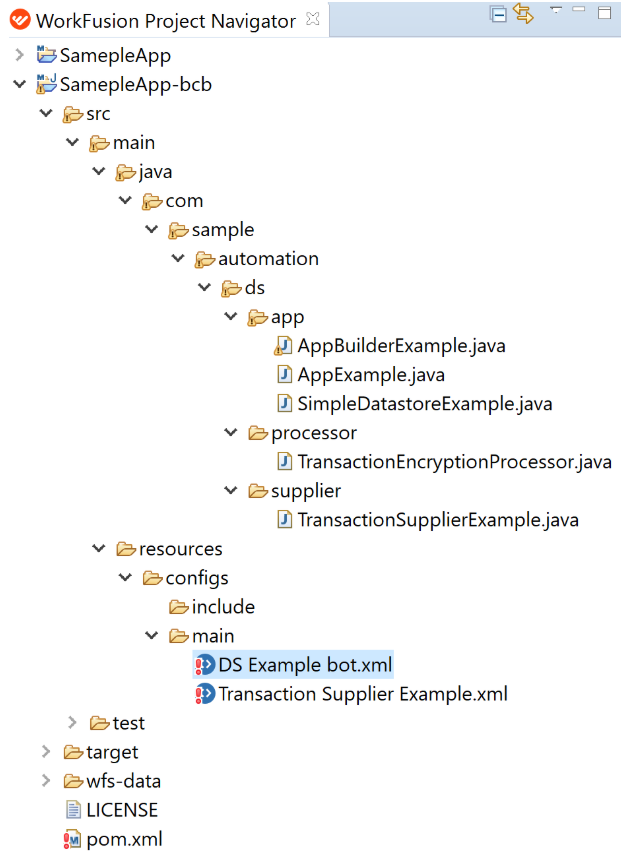The width and height of the screenshot is (621, 867).
Task: Select the include folder label
Action: click(x=223, y=607)
